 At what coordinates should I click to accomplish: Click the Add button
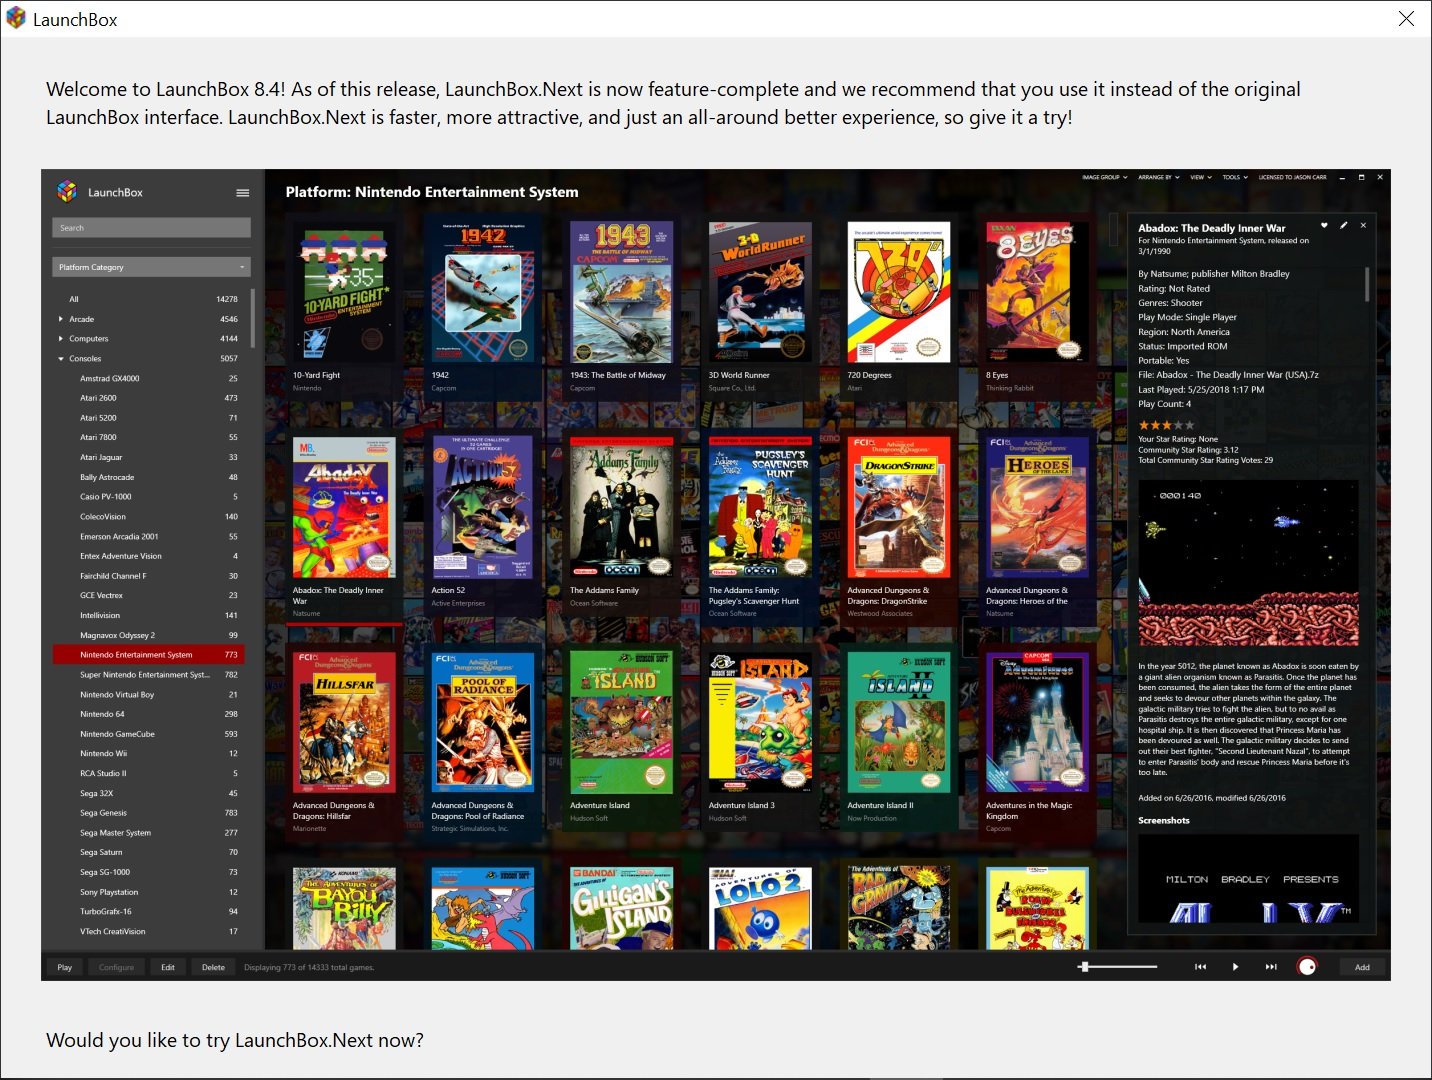[1362, 967]
